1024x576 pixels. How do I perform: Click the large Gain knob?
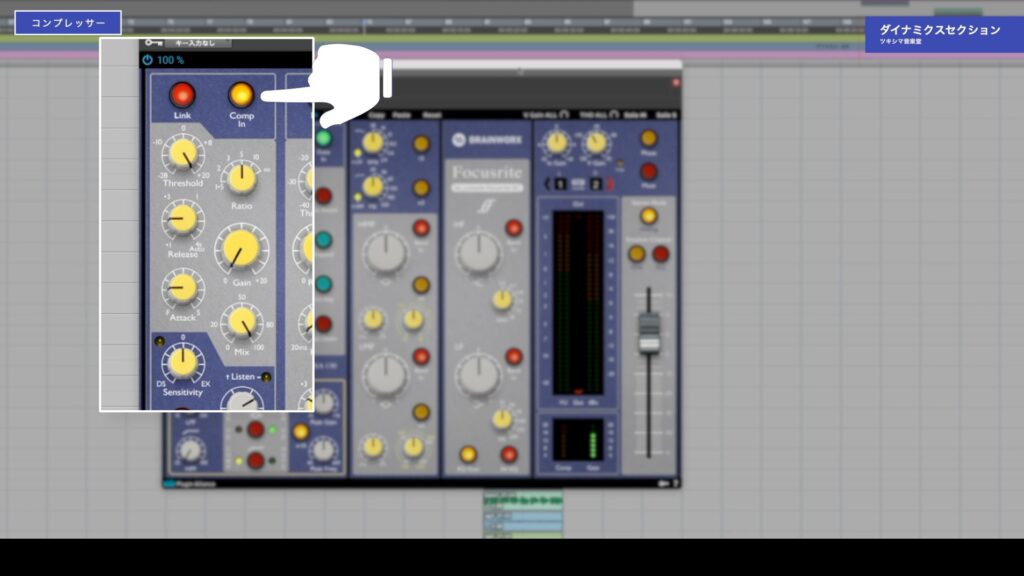click(x=241, y=249)
